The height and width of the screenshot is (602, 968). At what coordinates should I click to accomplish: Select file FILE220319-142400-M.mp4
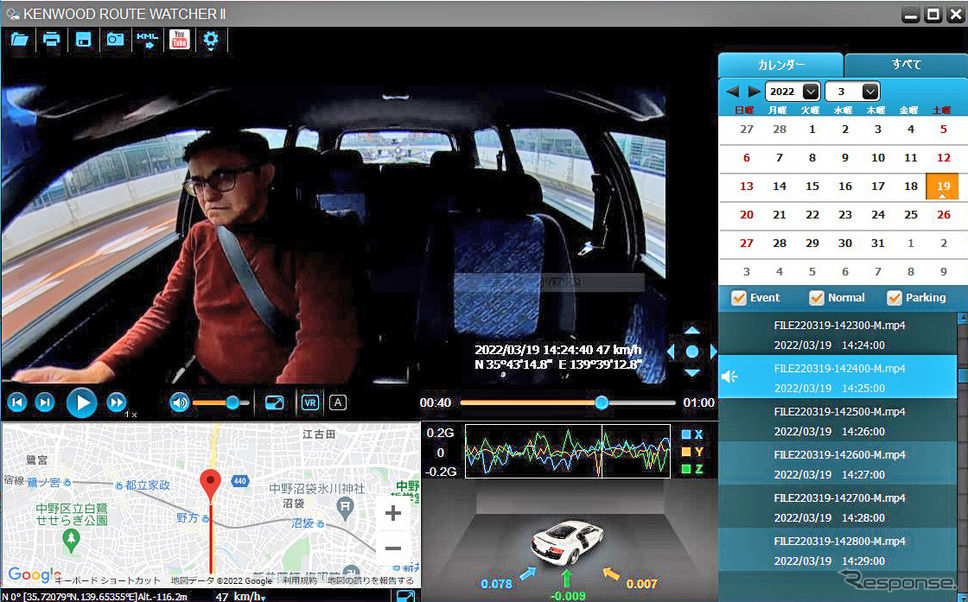[x=838, y=378]
